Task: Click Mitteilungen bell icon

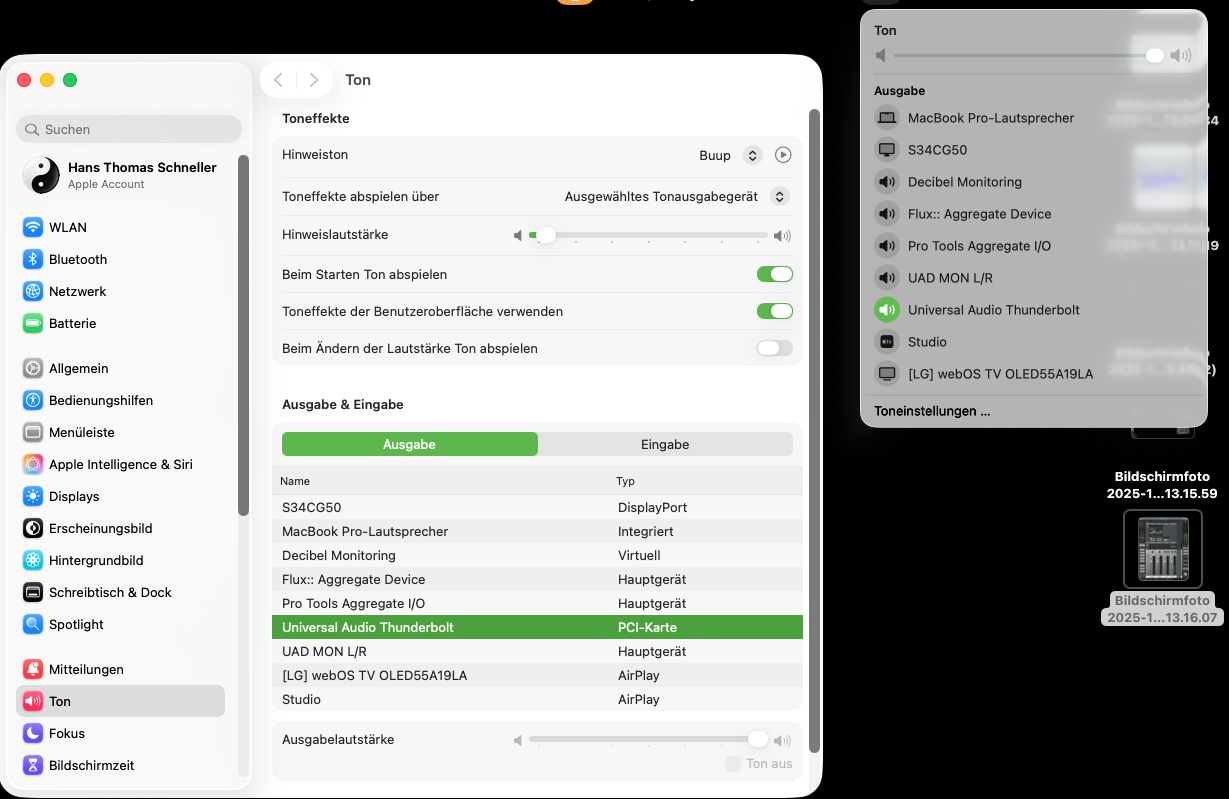Action: click(33, 669)
